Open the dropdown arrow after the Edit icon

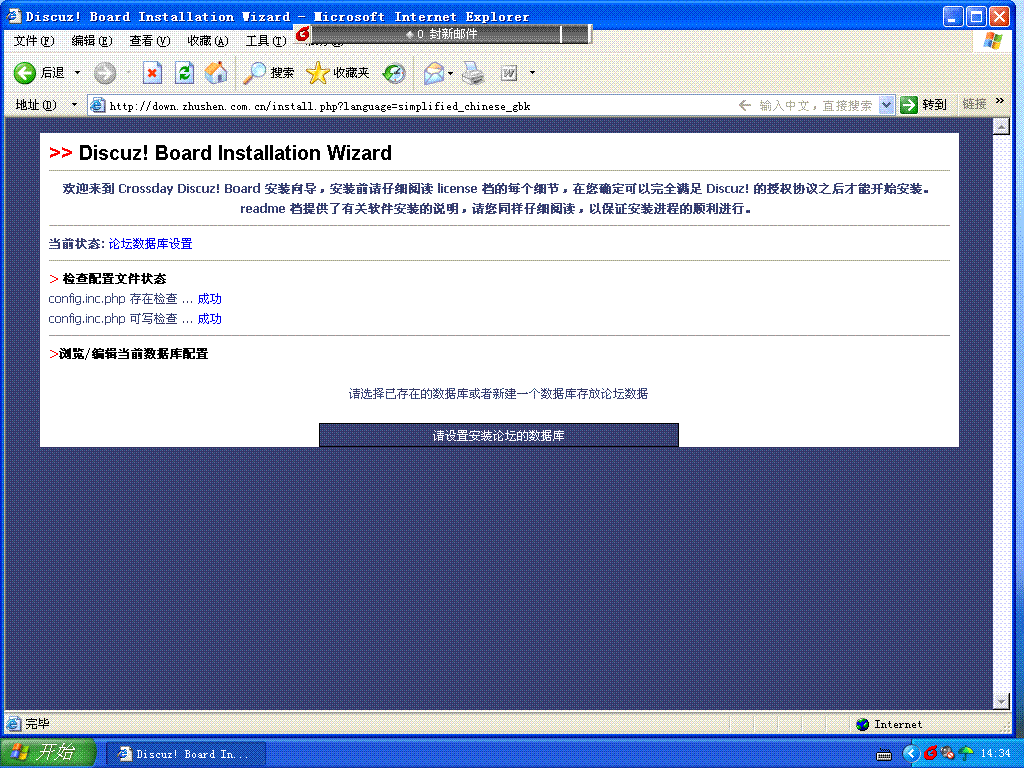tap(532, 72)
